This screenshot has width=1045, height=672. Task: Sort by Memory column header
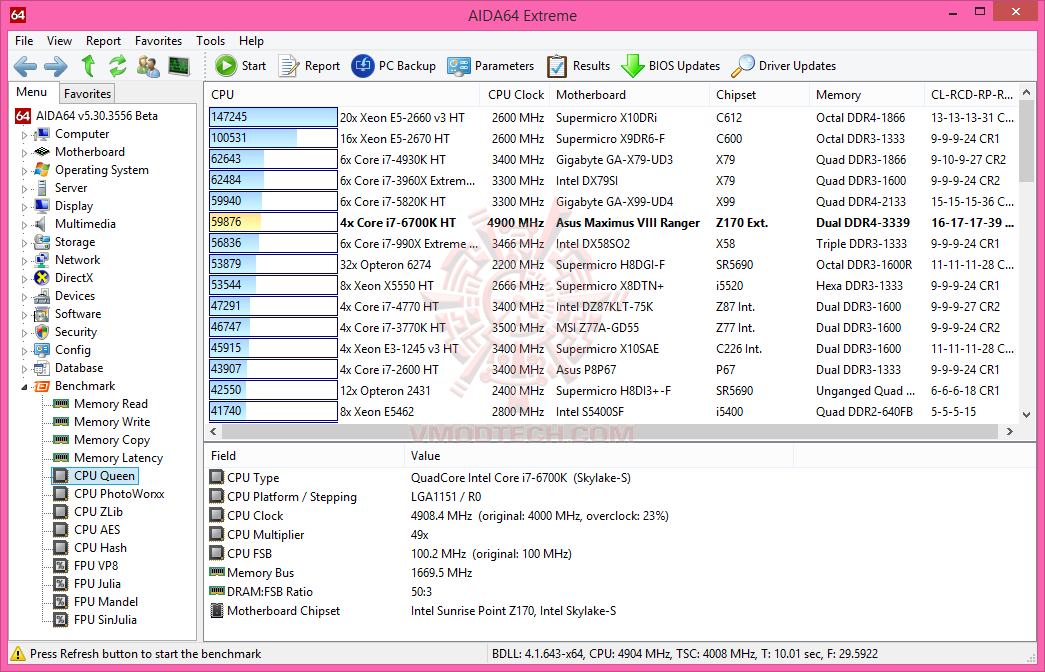pyautogui.click(x=866, y=95)
